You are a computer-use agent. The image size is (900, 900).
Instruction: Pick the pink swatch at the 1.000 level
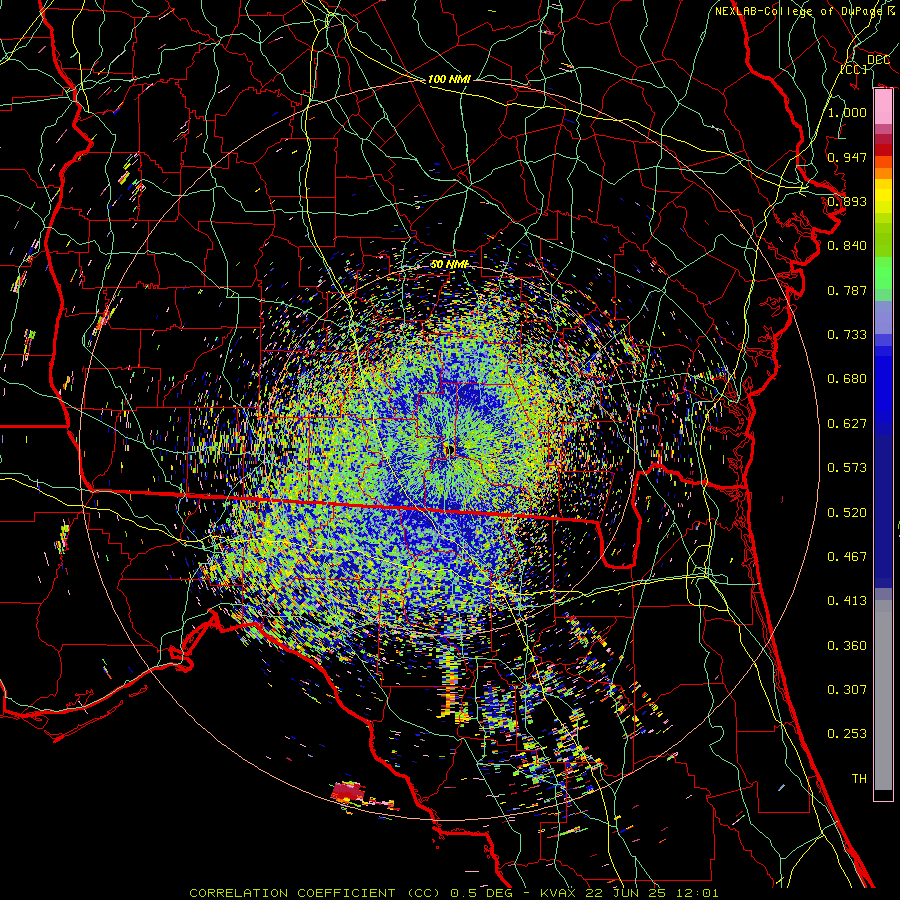tap(883, 107)
